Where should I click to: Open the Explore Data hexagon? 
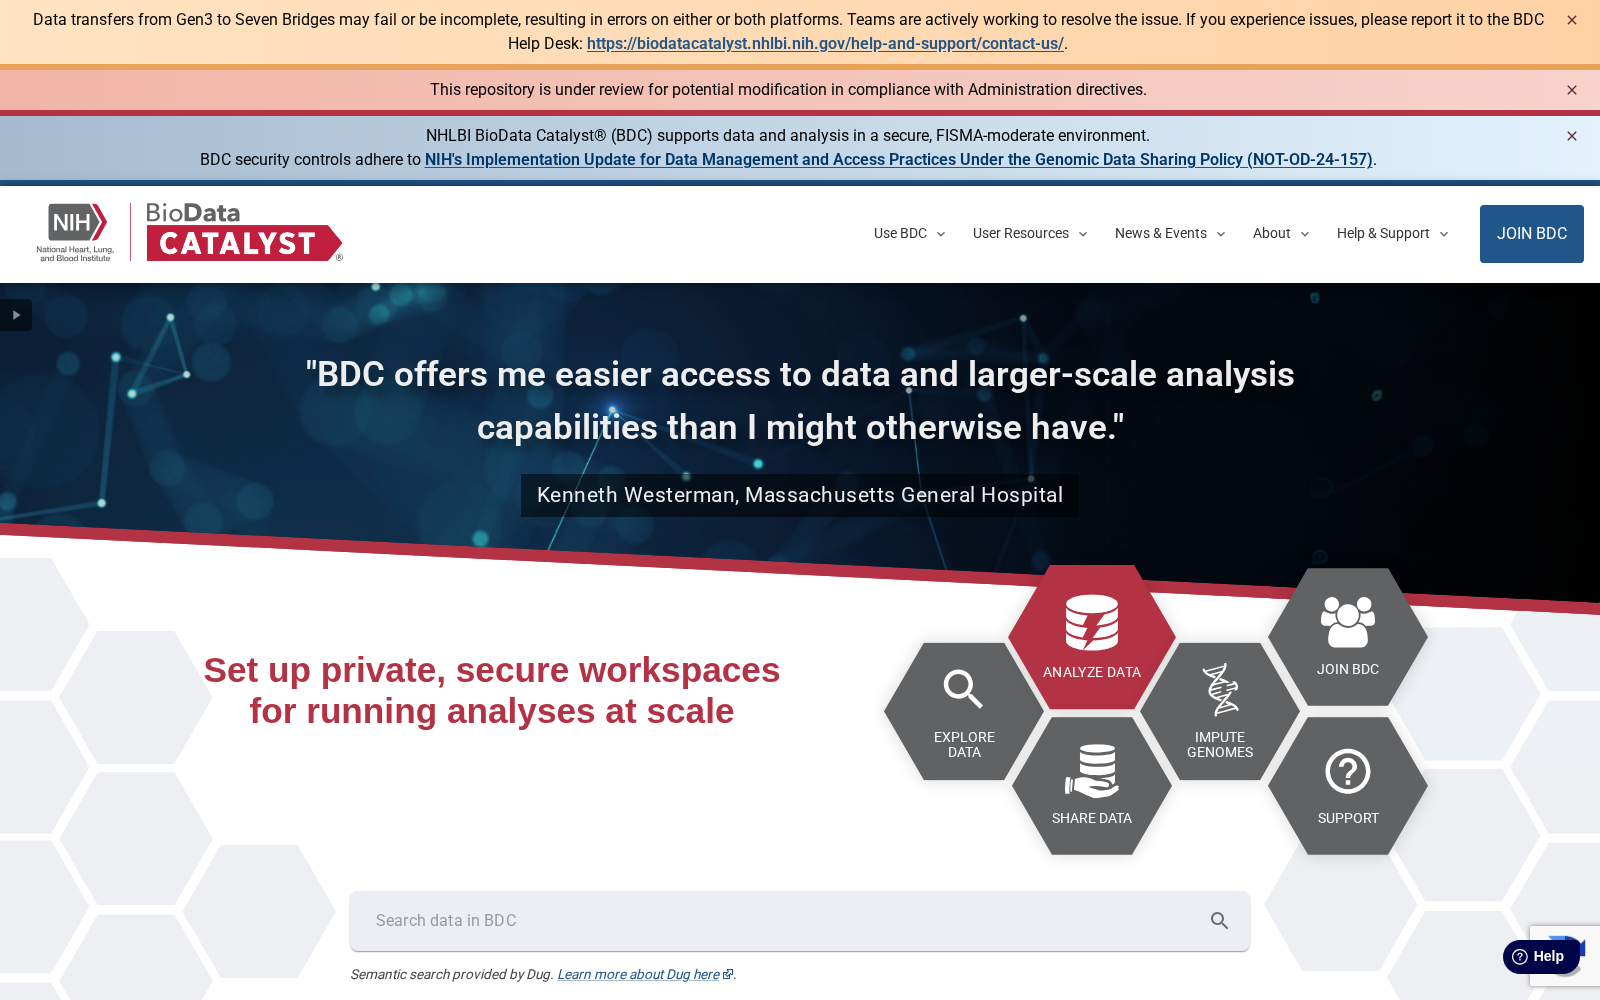(964, 711)
